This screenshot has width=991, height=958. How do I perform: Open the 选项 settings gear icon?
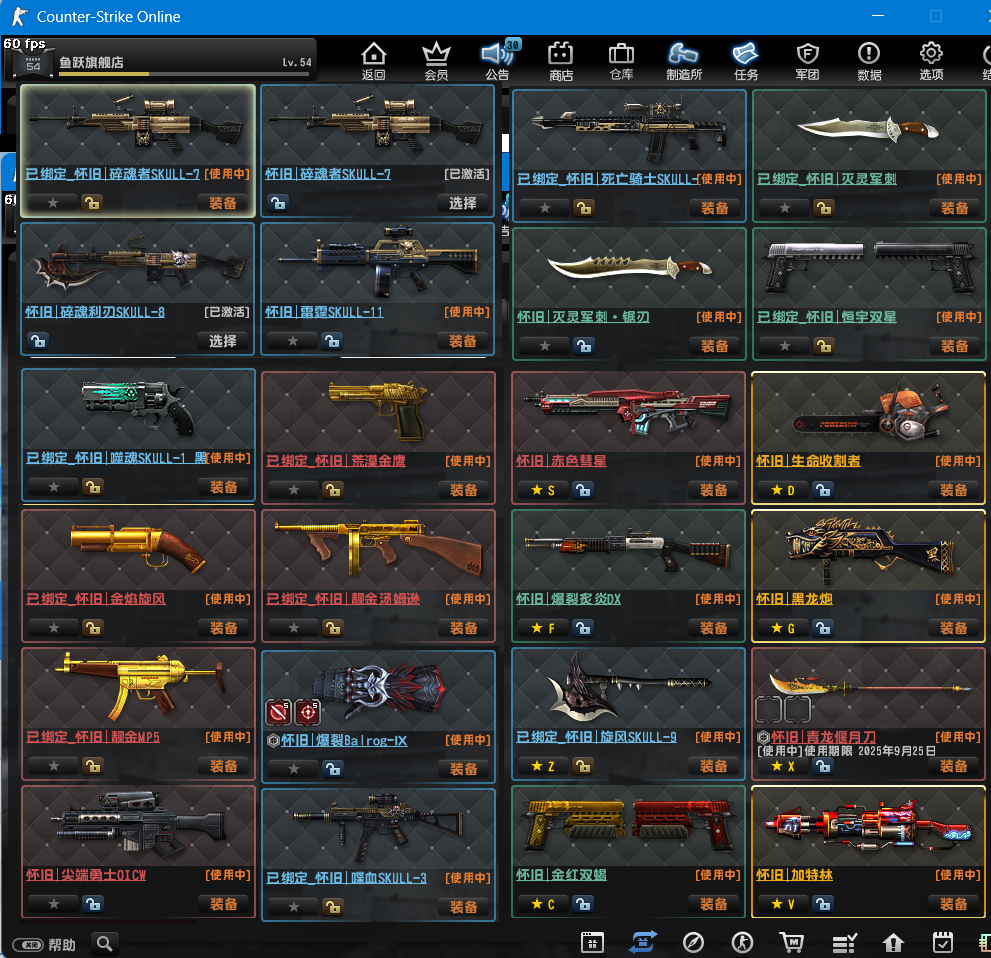[931, 61]
